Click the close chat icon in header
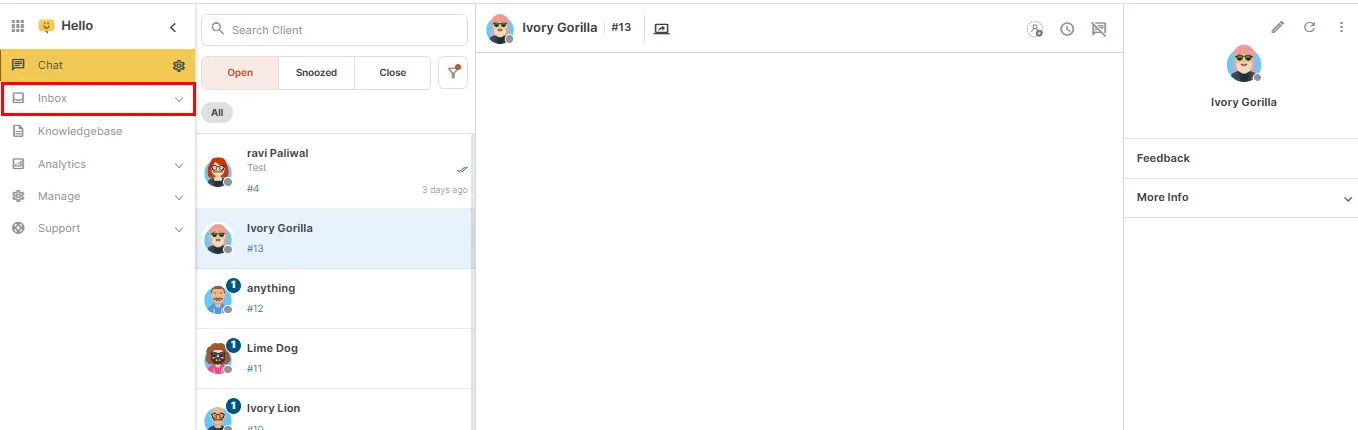The width and height of the screenshot is (1358, 430). tap(1099, 29)
